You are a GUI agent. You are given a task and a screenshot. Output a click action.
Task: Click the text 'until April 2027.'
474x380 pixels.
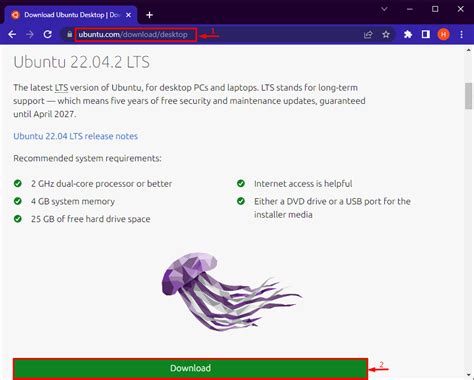tap(45, 114)
